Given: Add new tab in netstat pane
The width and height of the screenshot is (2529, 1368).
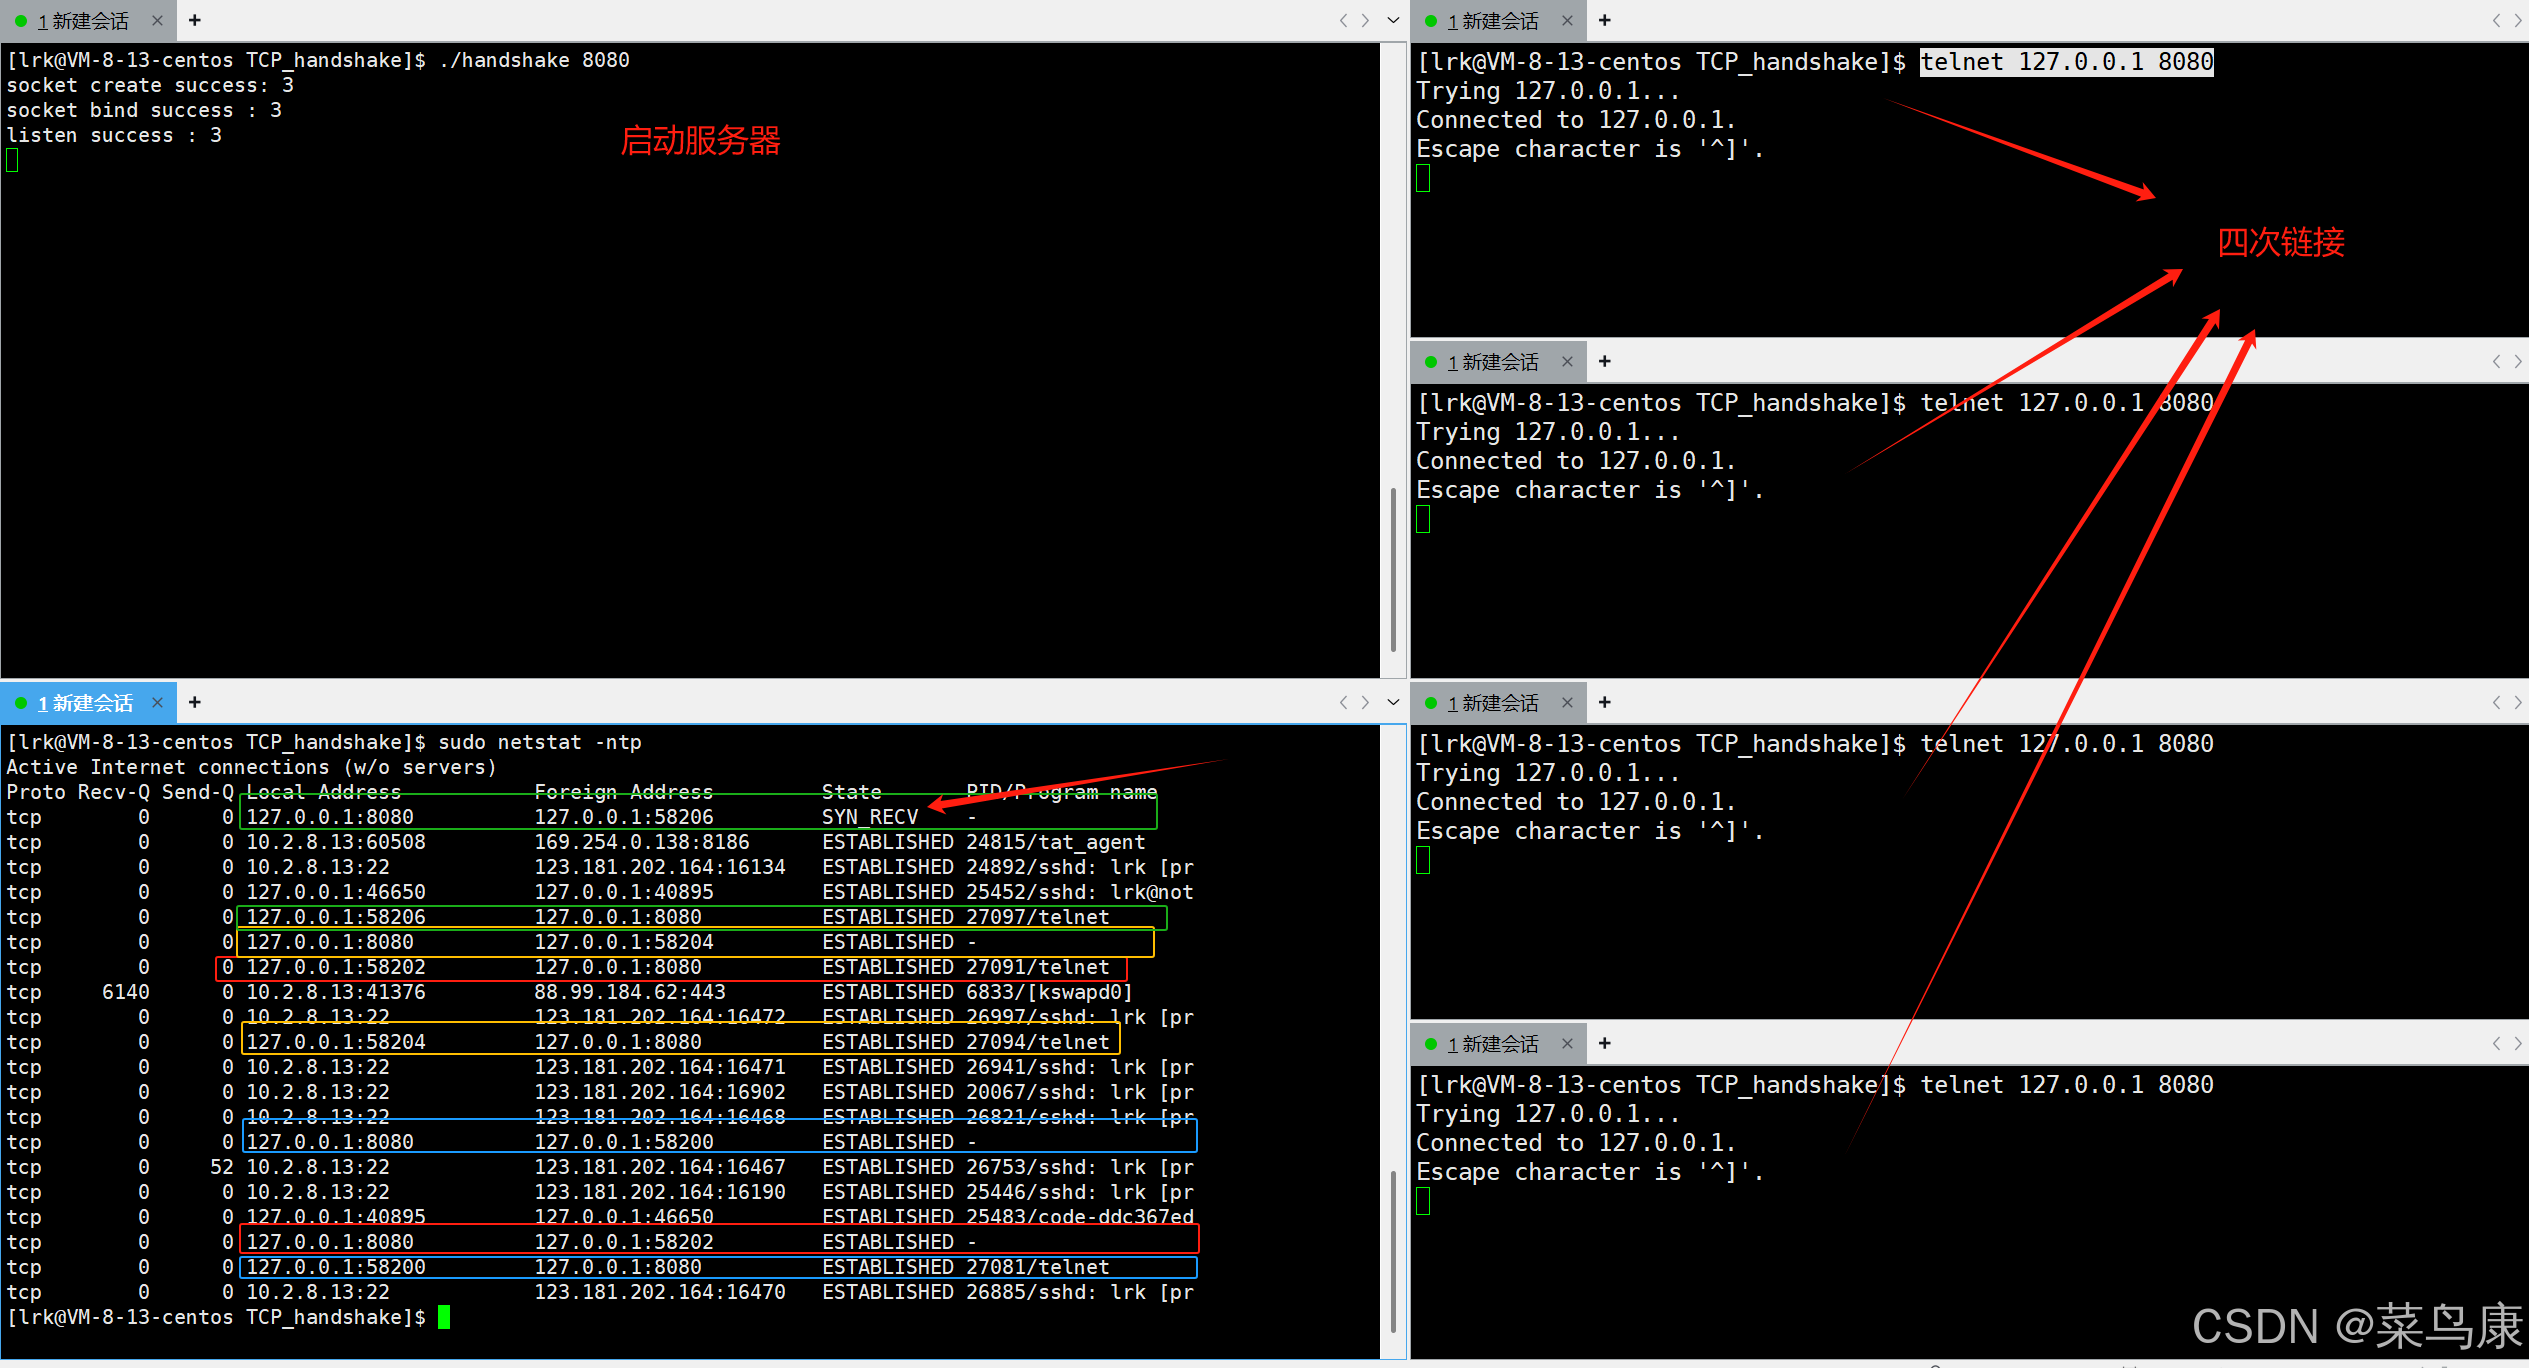Looking at the screenshot, I should click(x=195, y=702).
